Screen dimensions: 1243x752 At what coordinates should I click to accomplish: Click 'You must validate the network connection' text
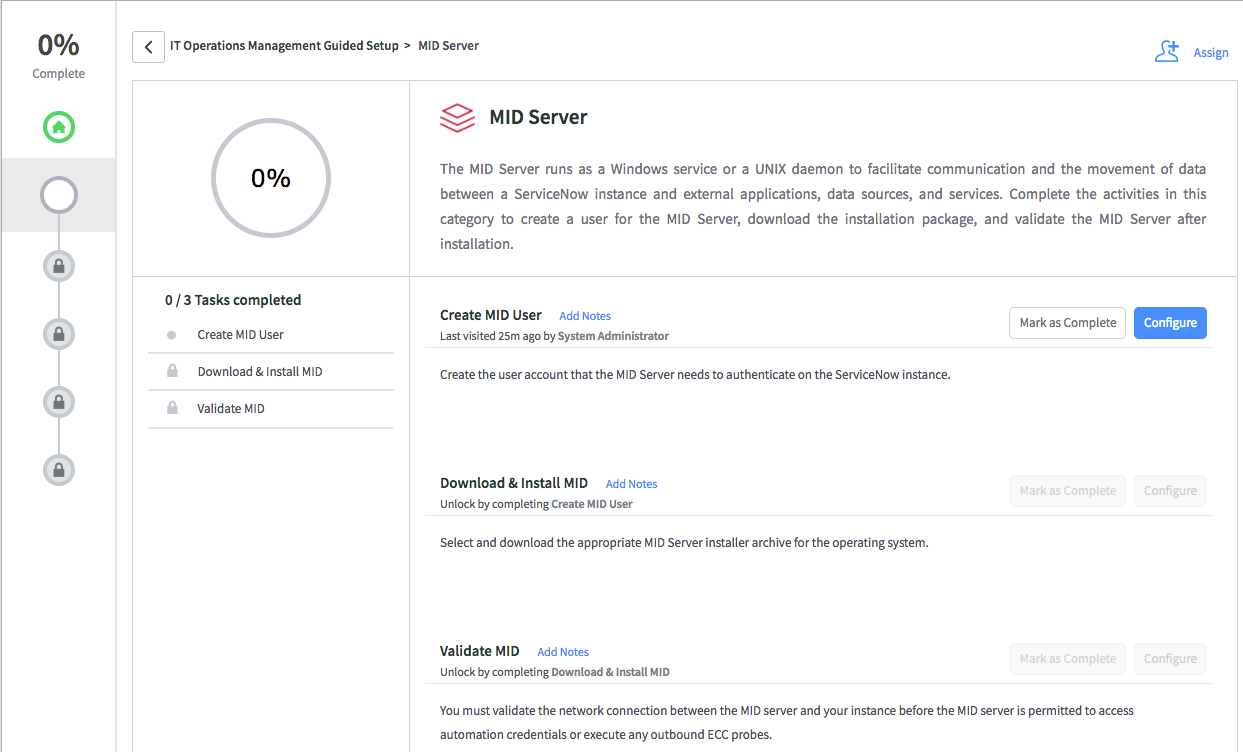tap(787, 723)
